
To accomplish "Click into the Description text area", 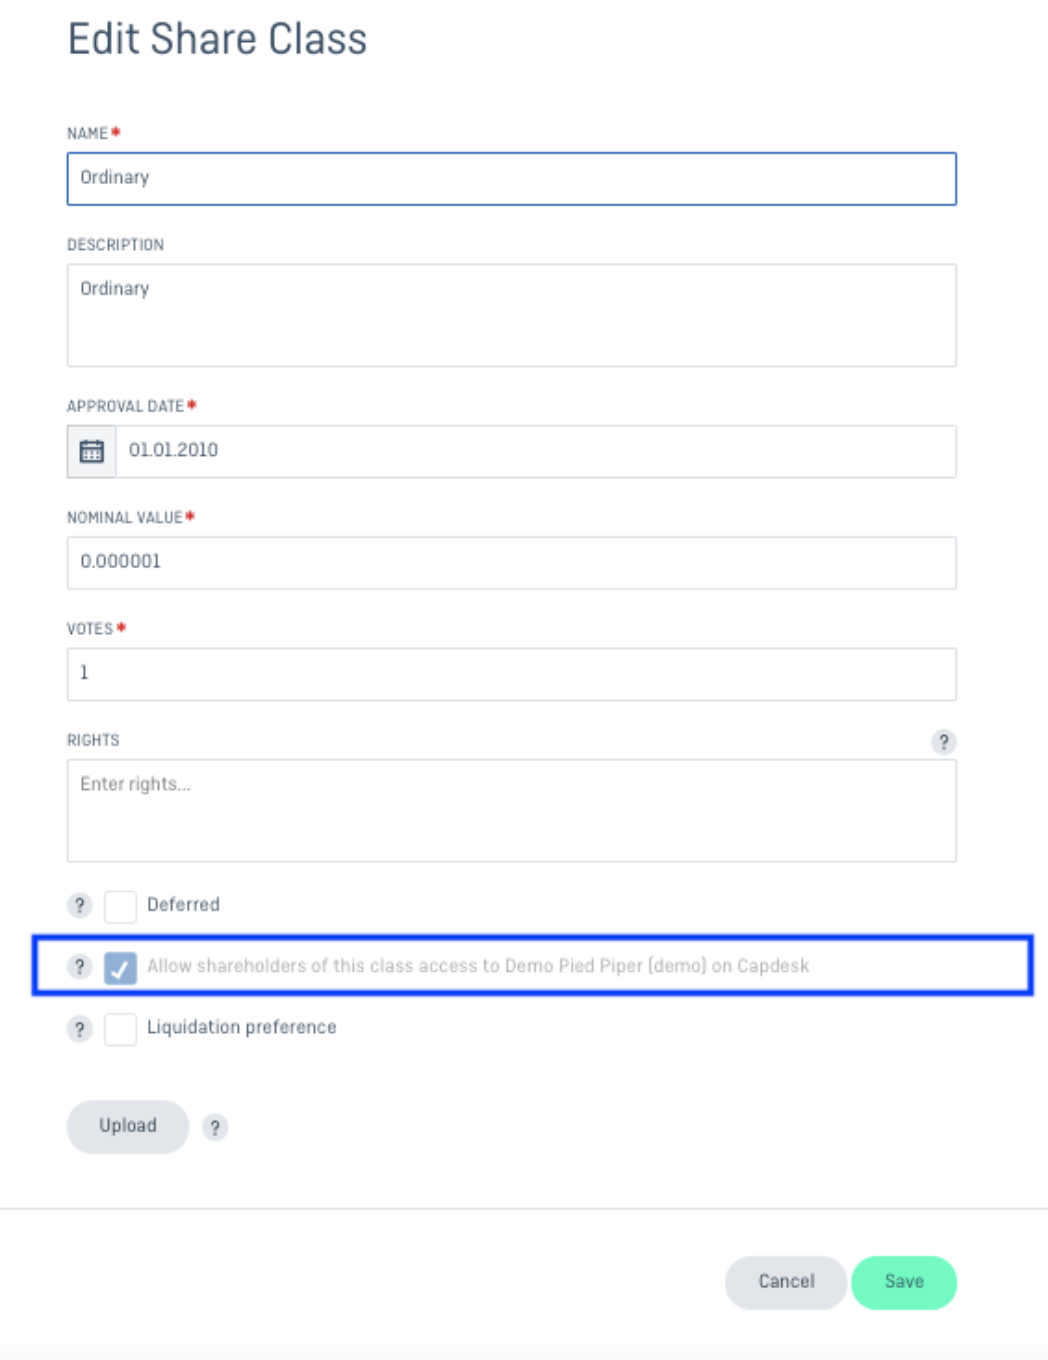I will 512,315.
